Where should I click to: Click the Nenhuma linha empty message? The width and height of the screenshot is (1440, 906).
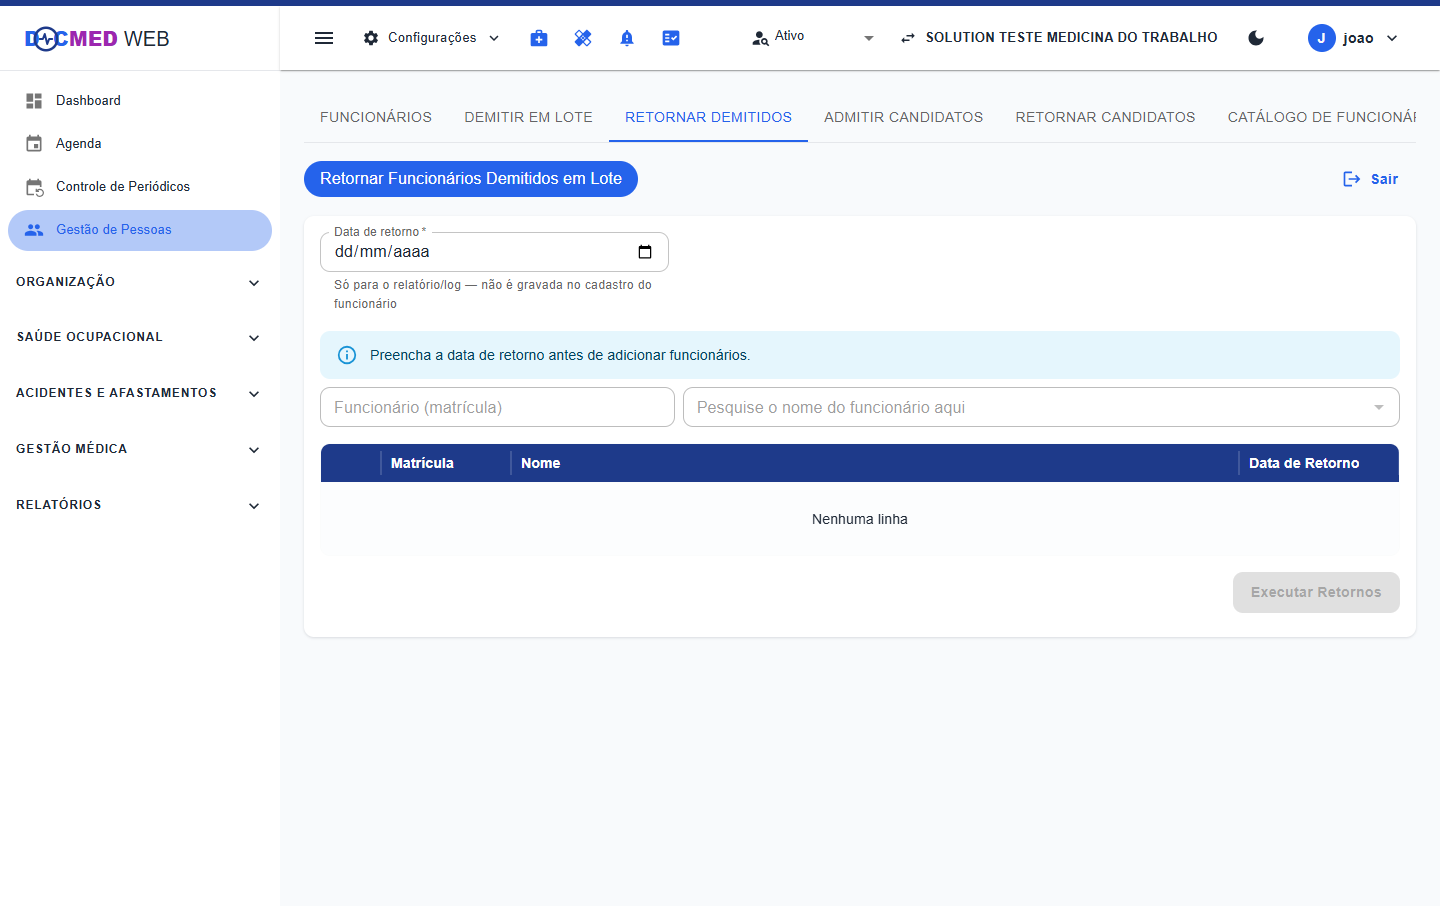point(860,519)
